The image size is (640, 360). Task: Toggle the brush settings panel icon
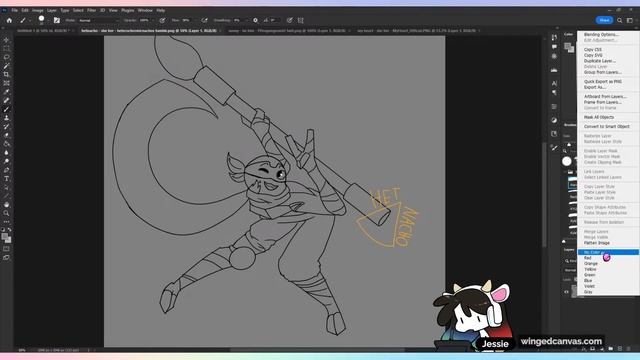57,20
